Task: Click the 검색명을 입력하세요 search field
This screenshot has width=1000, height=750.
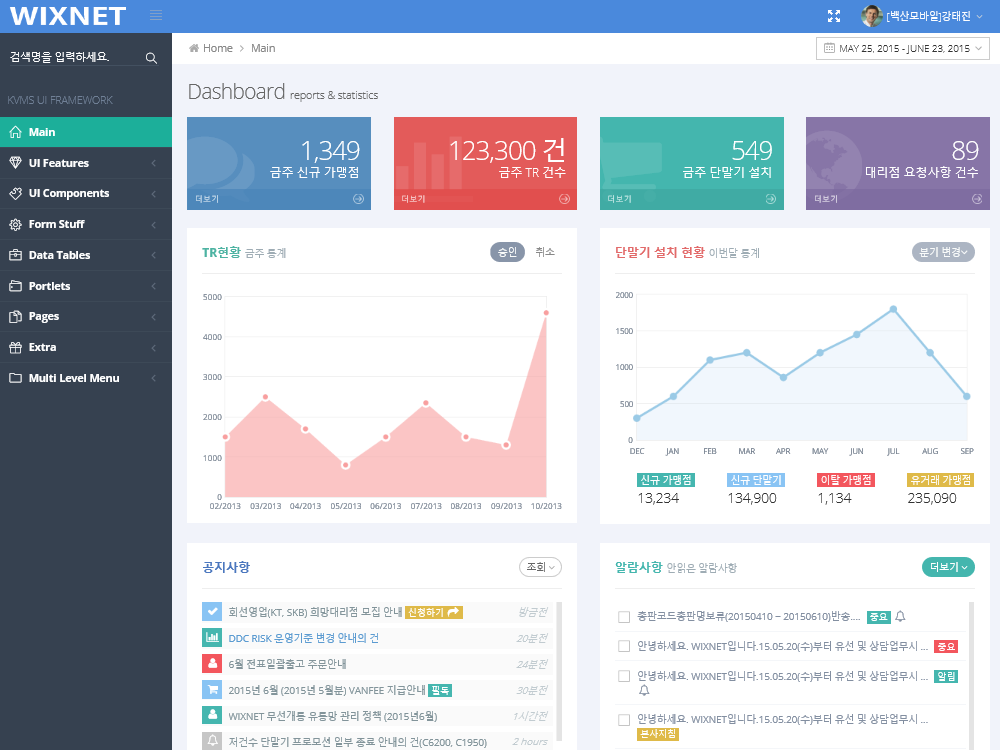Action: [75, 57]
